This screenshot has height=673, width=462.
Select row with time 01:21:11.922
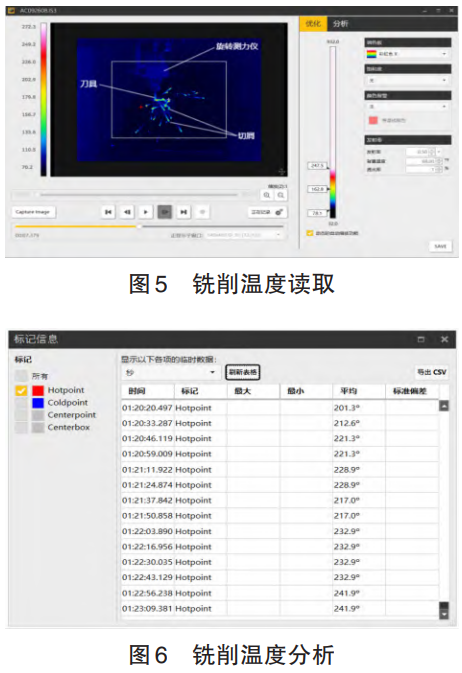tap(280, 470)
